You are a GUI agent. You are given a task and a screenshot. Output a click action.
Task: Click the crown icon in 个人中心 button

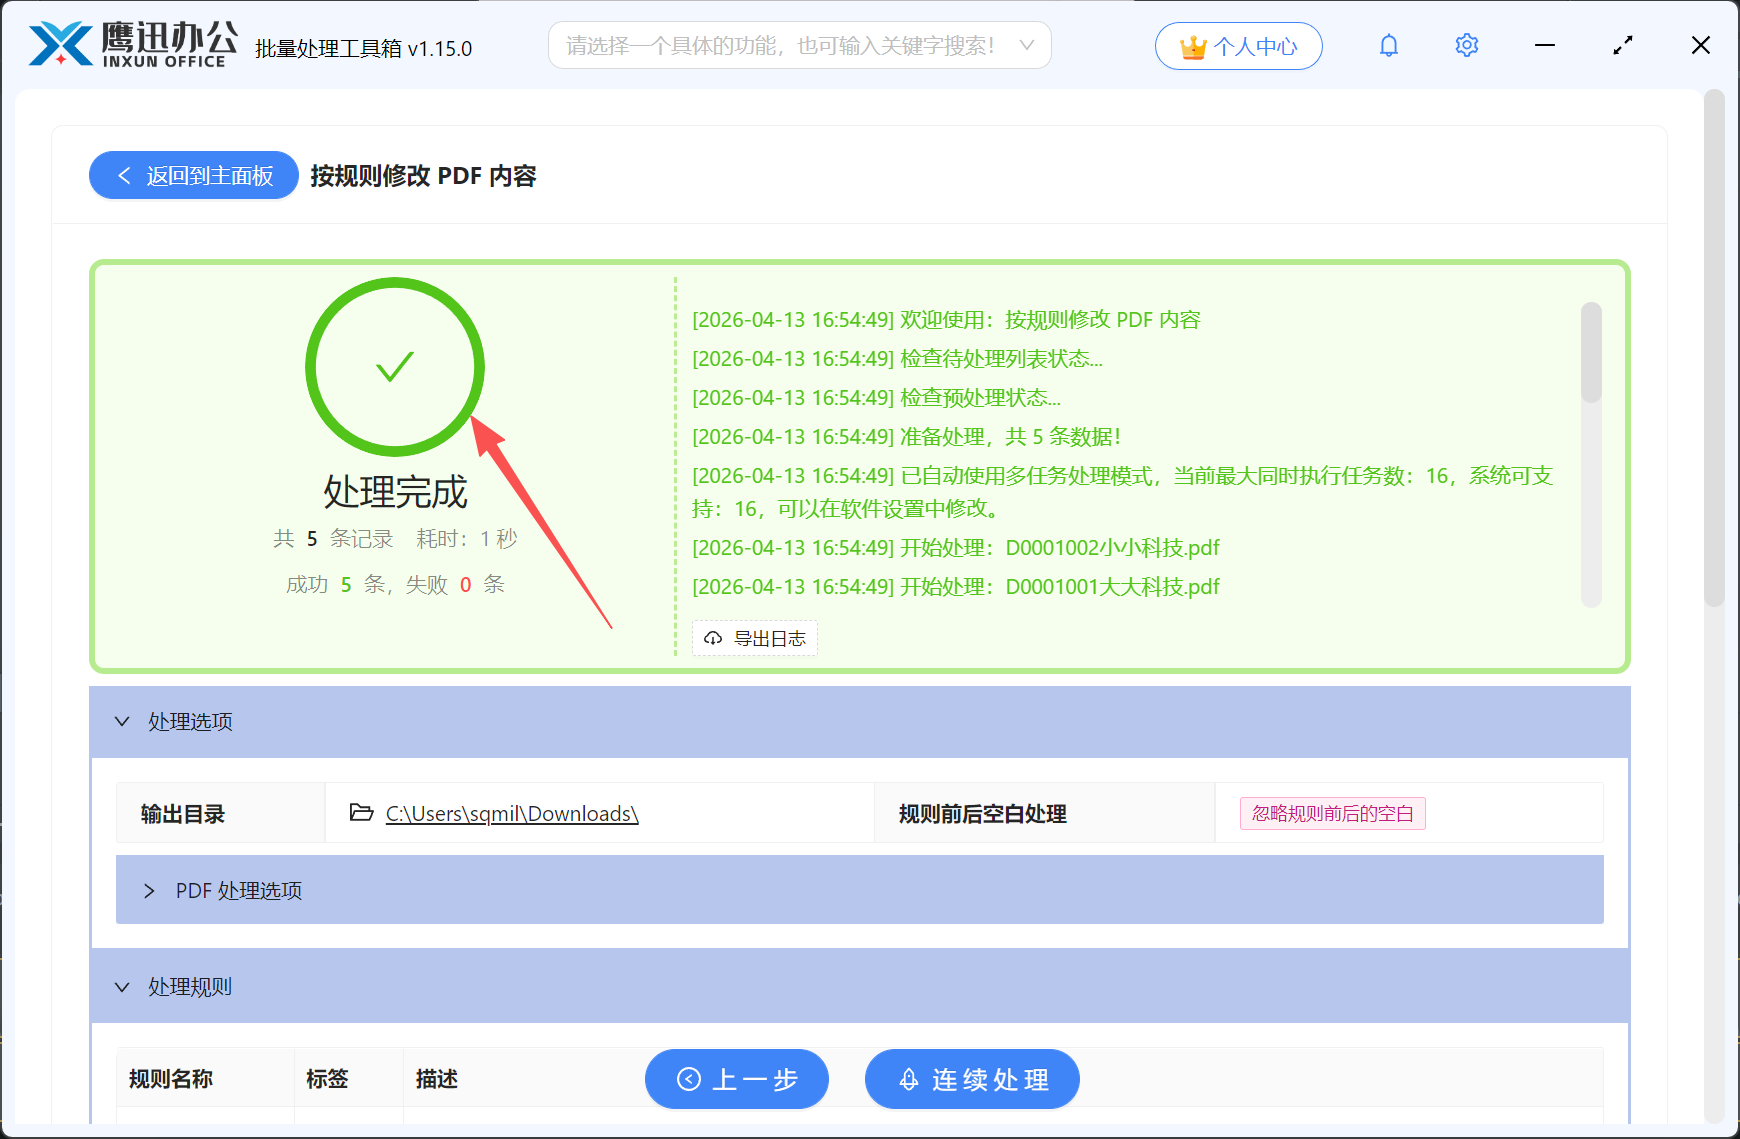[x=1192, y=44]
